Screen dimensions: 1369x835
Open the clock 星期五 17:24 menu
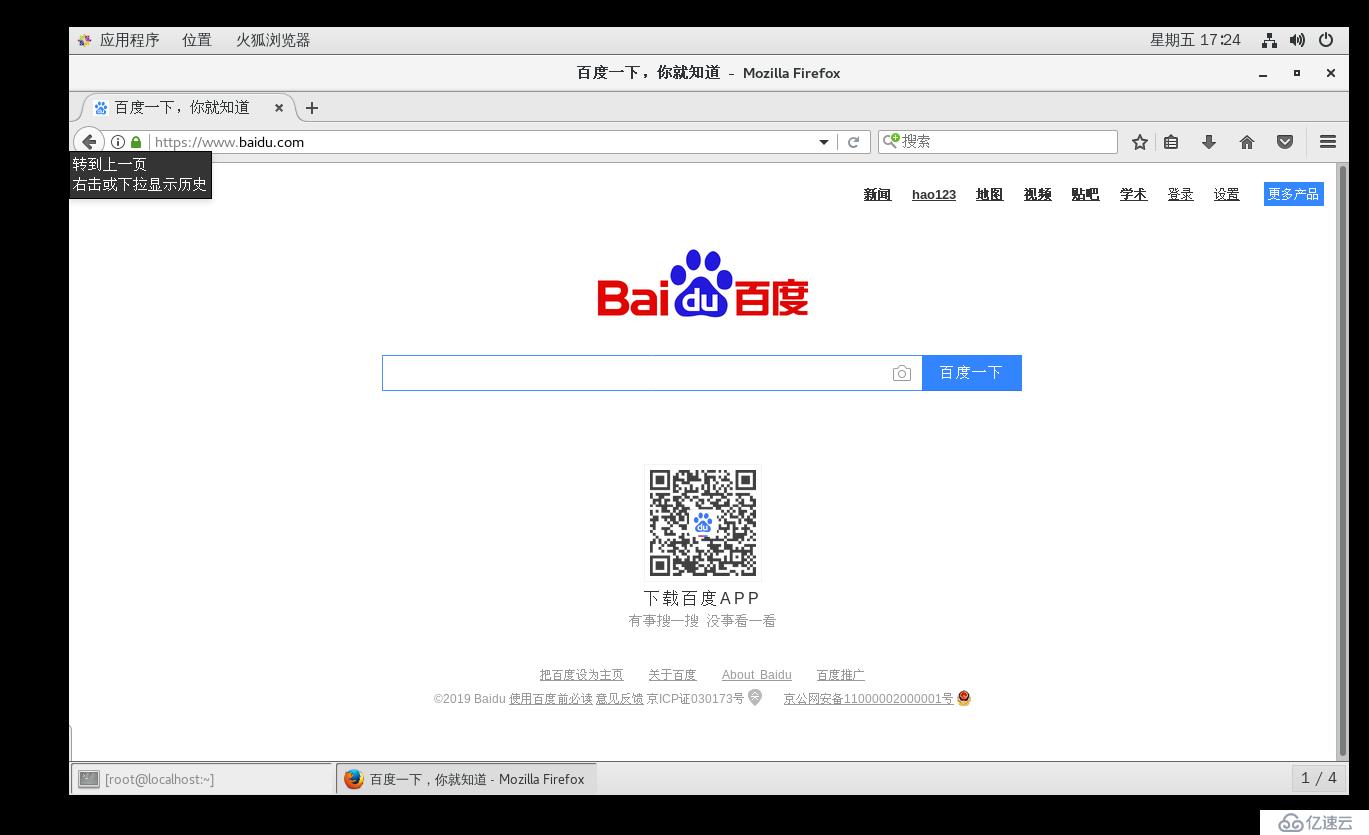pyautogui.click(x=1195, y=40)
